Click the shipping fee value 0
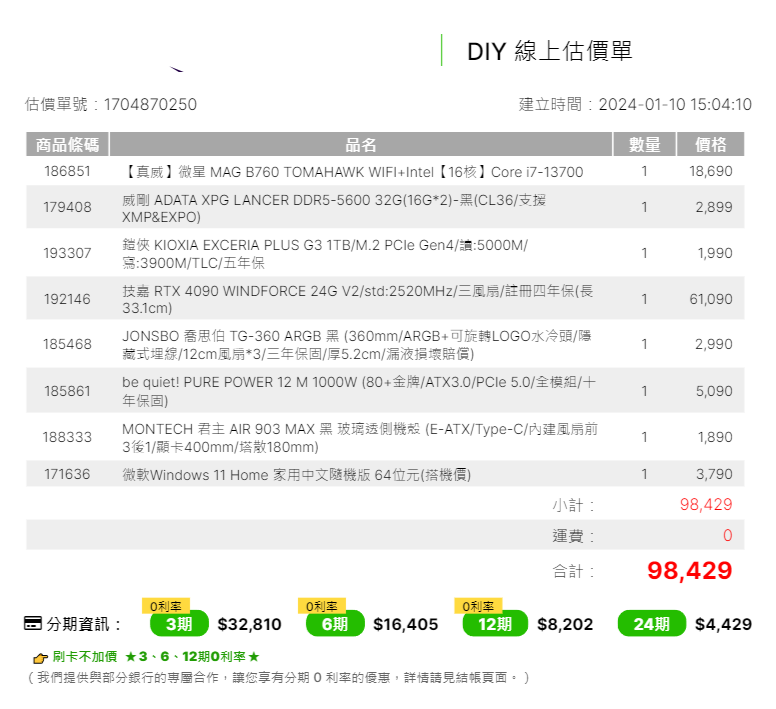Image resolution: width=776 pixels, height=709 pixels. point(728,535)
